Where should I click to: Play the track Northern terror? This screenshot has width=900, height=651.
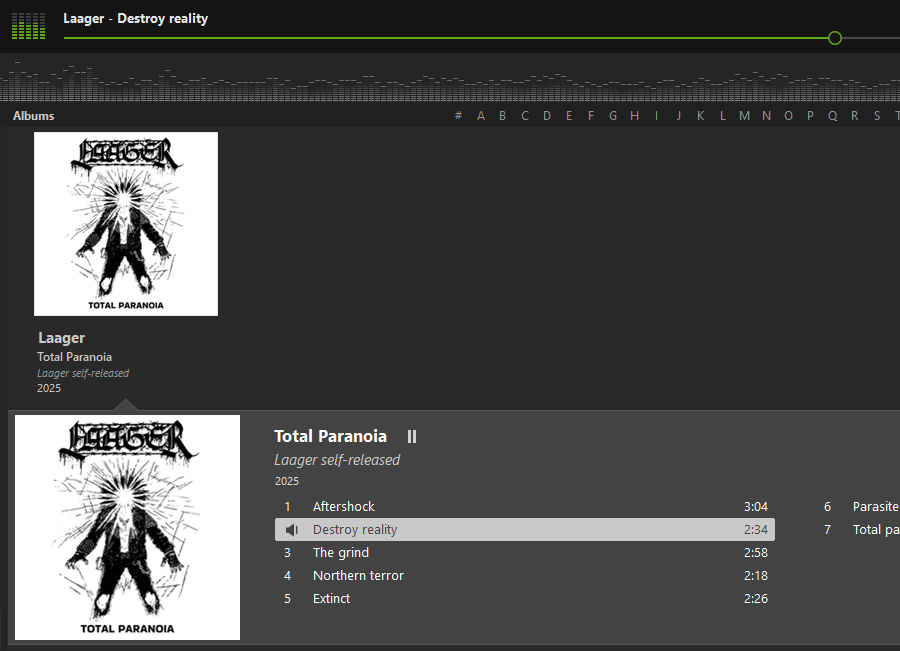tap(358, 576)
